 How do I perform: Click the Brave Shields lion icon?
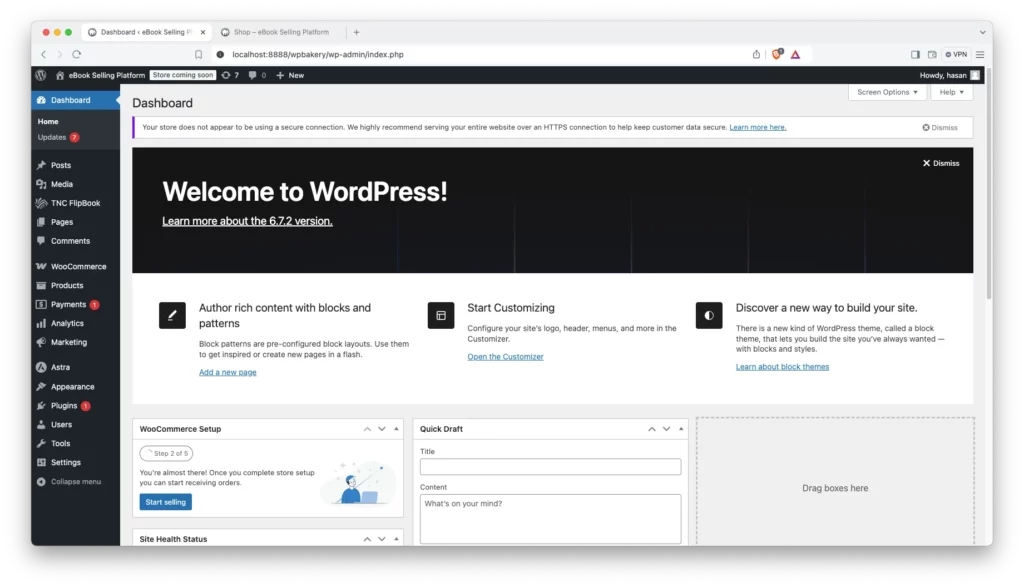[776, 54]
